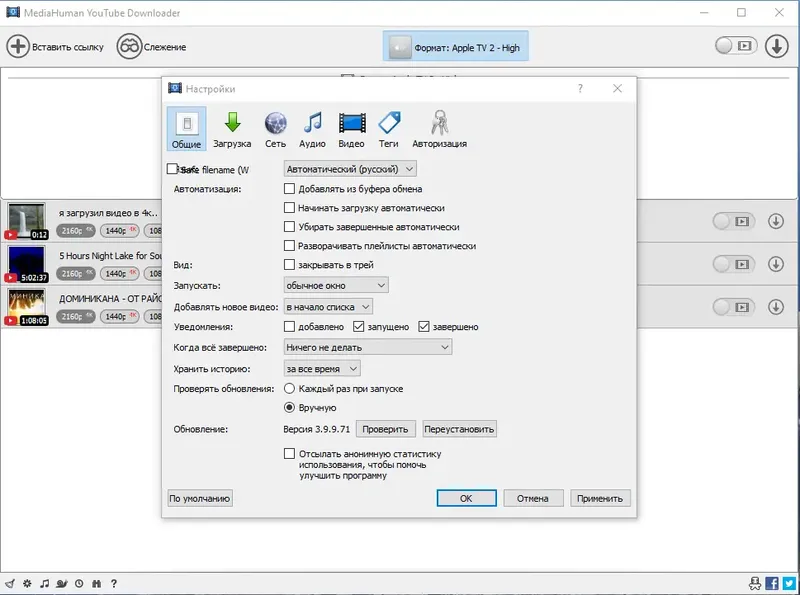Check закрывать в трей
Image resolution: width=800 pixels, height=595 pixels.
point(289,264)
